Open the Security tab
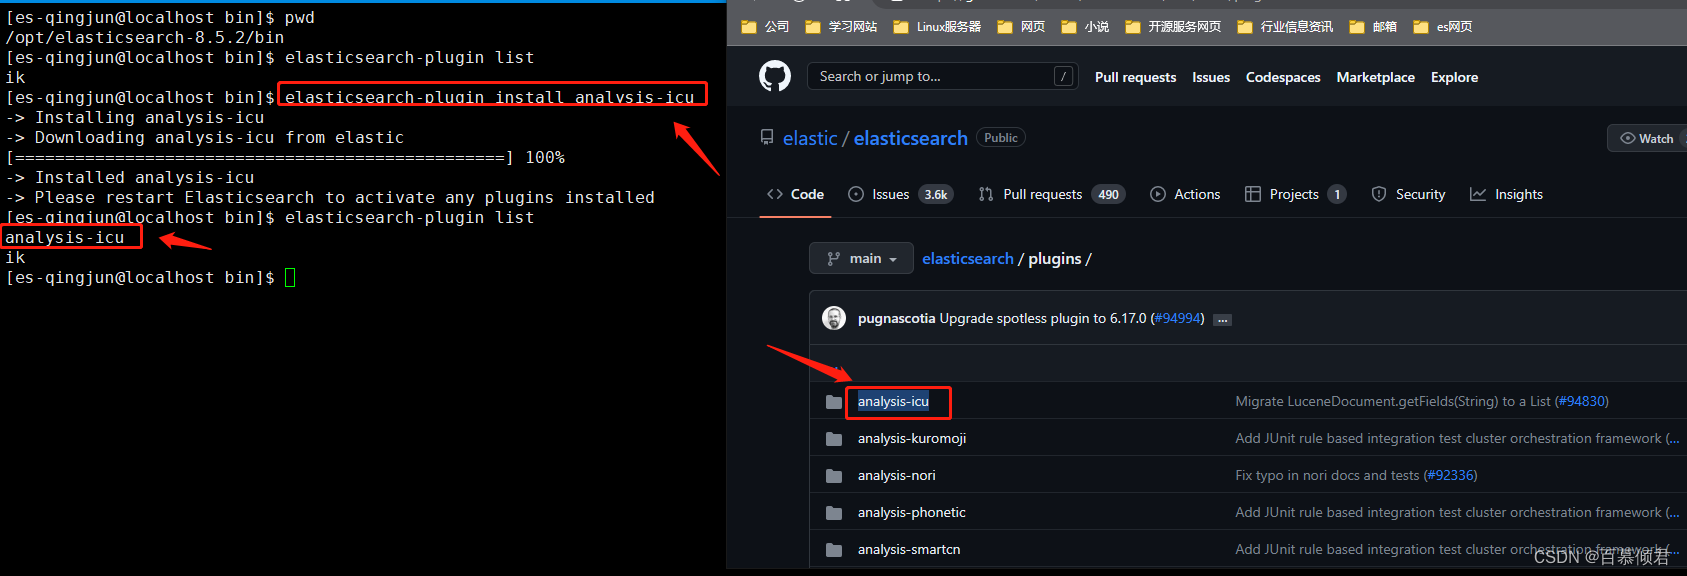This screenshot has height=576, width=1687. pyautogui.click(x=1408, y=194)
